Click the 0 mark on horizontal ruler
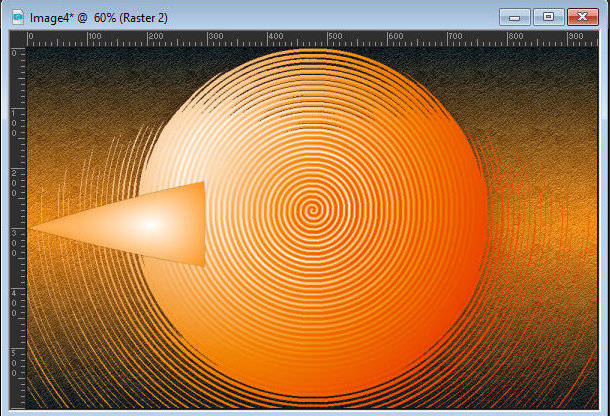 coord(30,38)
